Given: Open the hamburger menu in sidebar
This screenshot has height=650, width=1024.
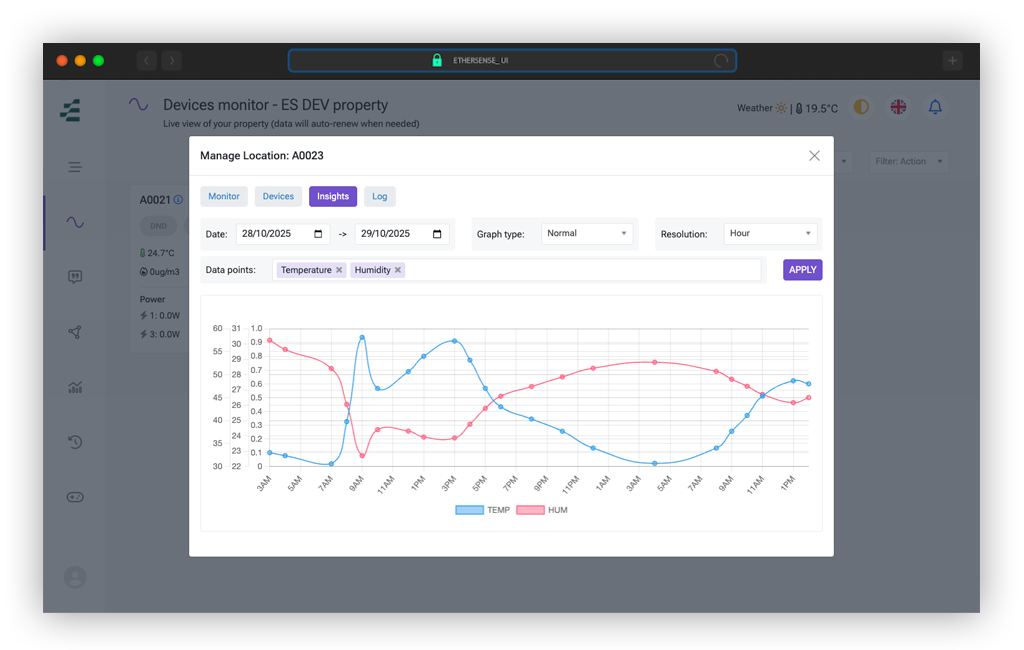Looking at the screenshot, I should [75, 167].
